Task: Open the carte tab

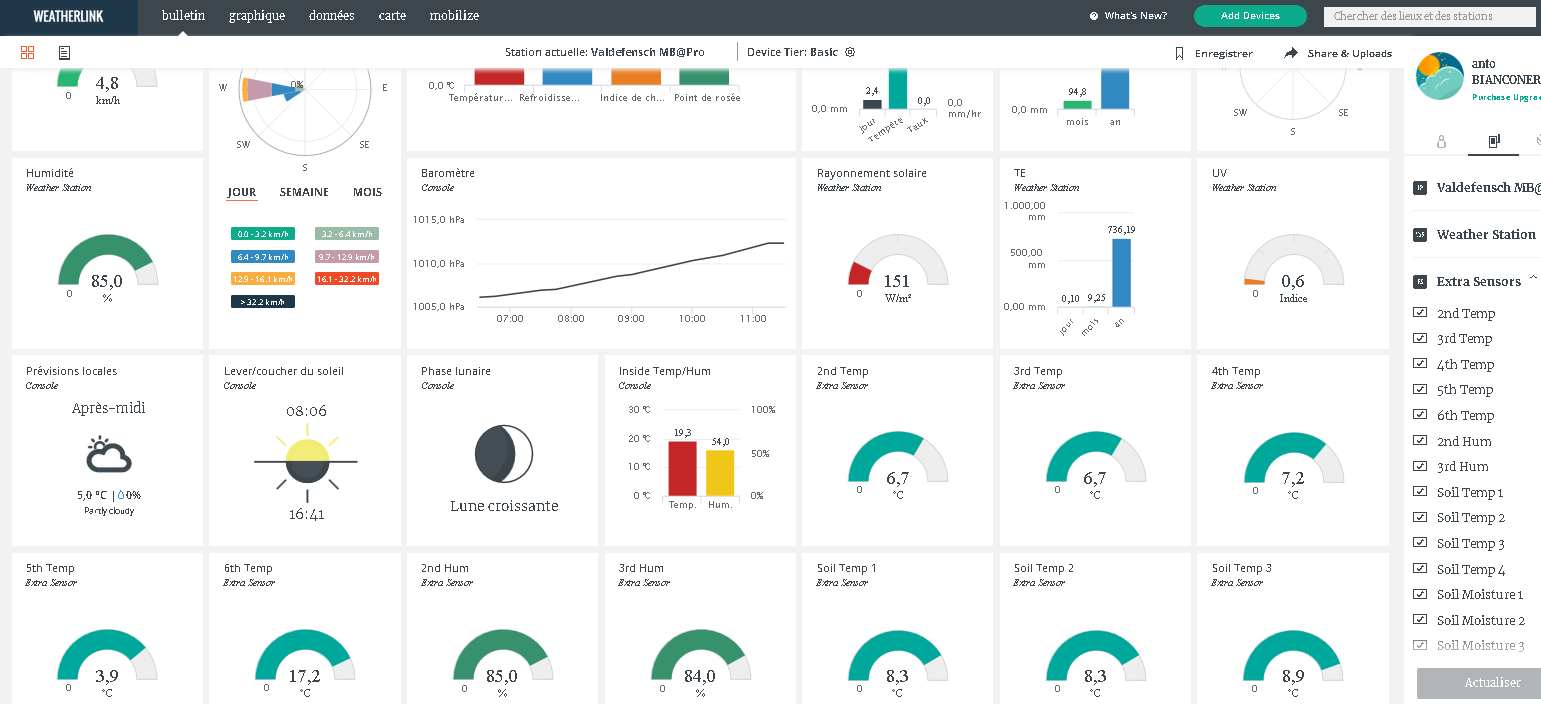Action: [392, 16]
